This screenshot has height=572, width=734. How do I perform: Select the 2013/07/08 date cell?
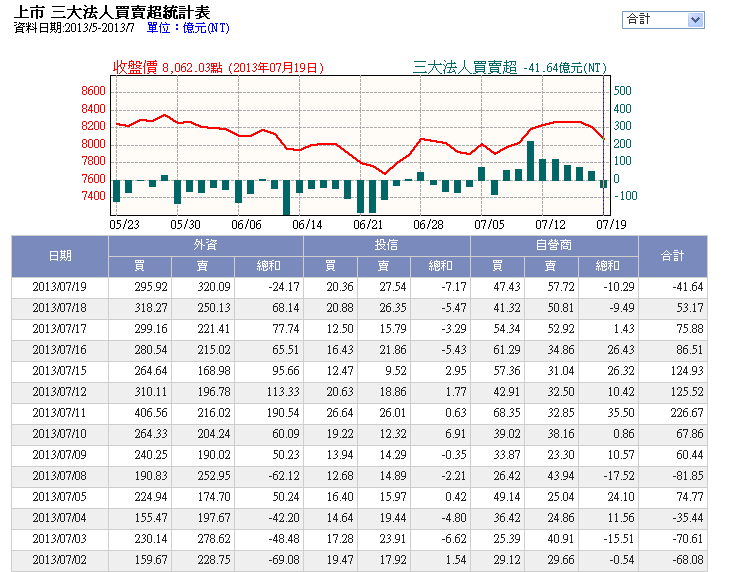(x=59, y=476)
